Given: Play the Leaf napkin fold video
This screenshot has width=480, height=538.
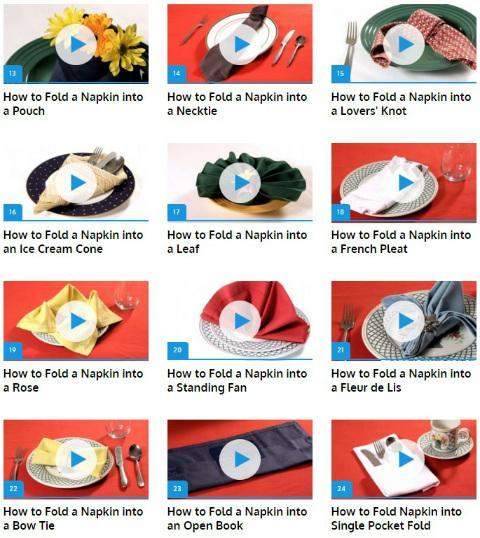Looking at the screenshot, I should [240, 183].
